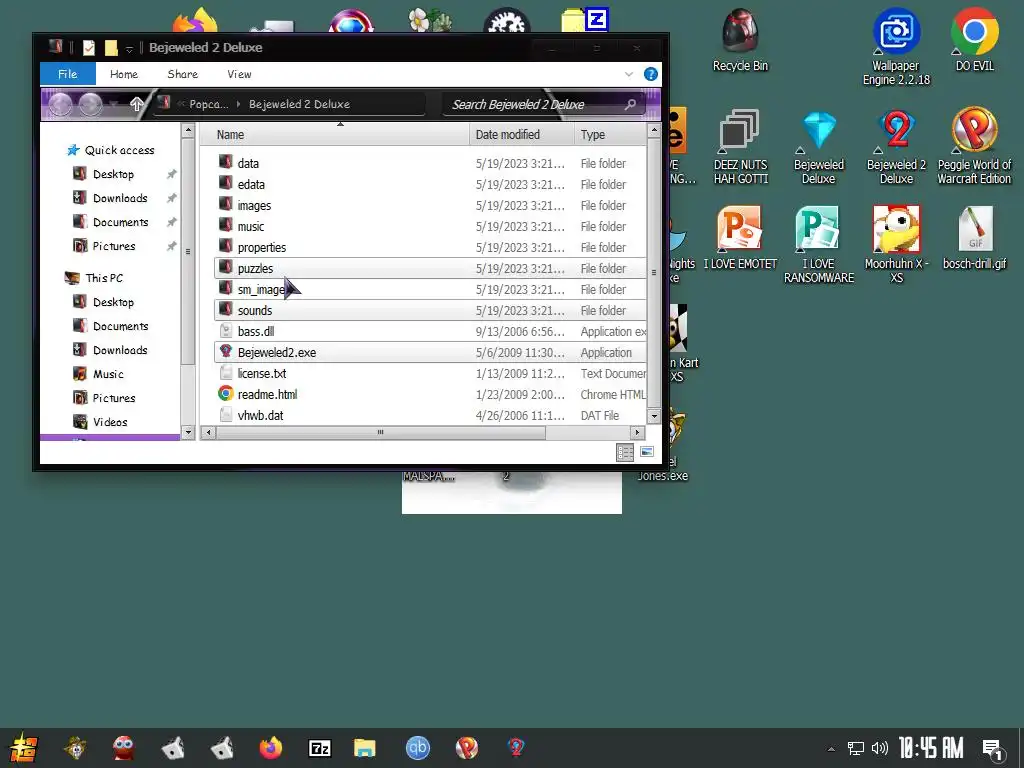
Task: Open File Explorer from the taskbar
Action: tap(365, 748)
